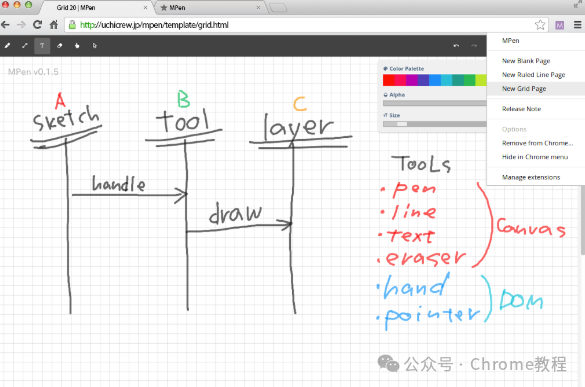Bookmark the page with the star icon
Viewport: 585px width, 387px height.
[540, 25]
